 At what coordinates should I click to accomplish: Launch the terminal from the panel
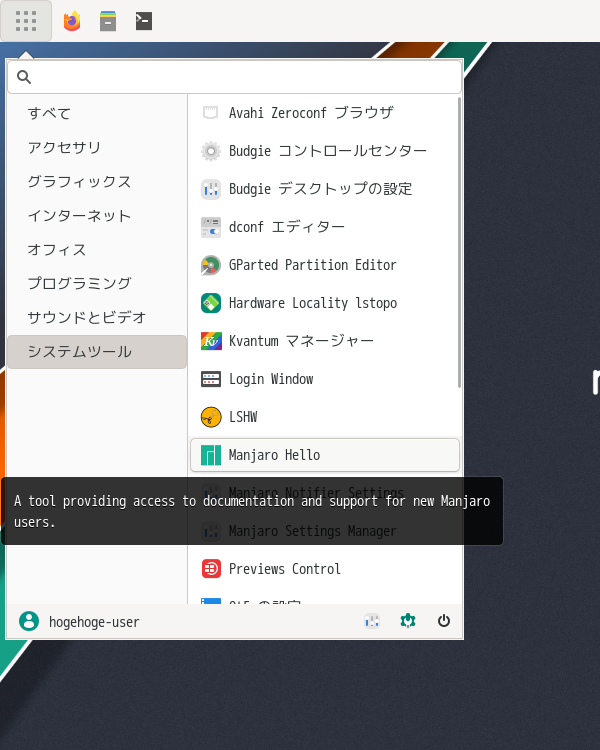click(x=144, y=21)
